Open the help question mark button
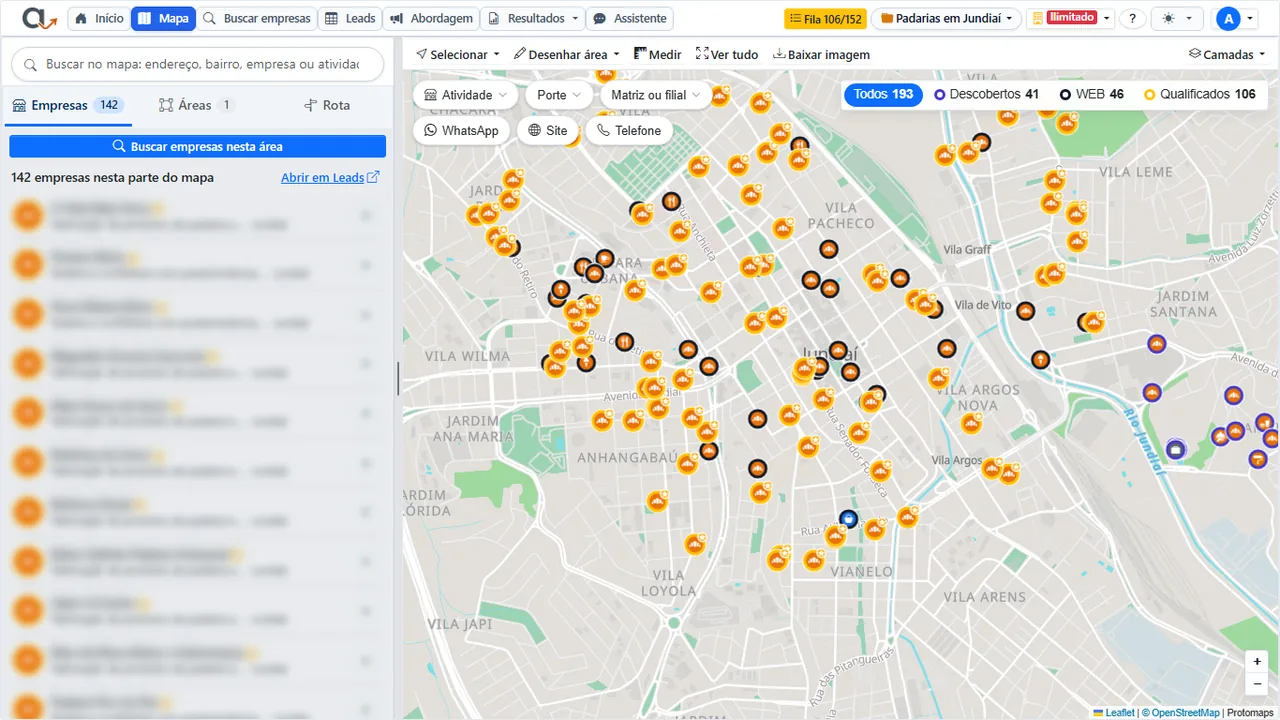Screen dimensions: 1280x720 [1132, 19]
